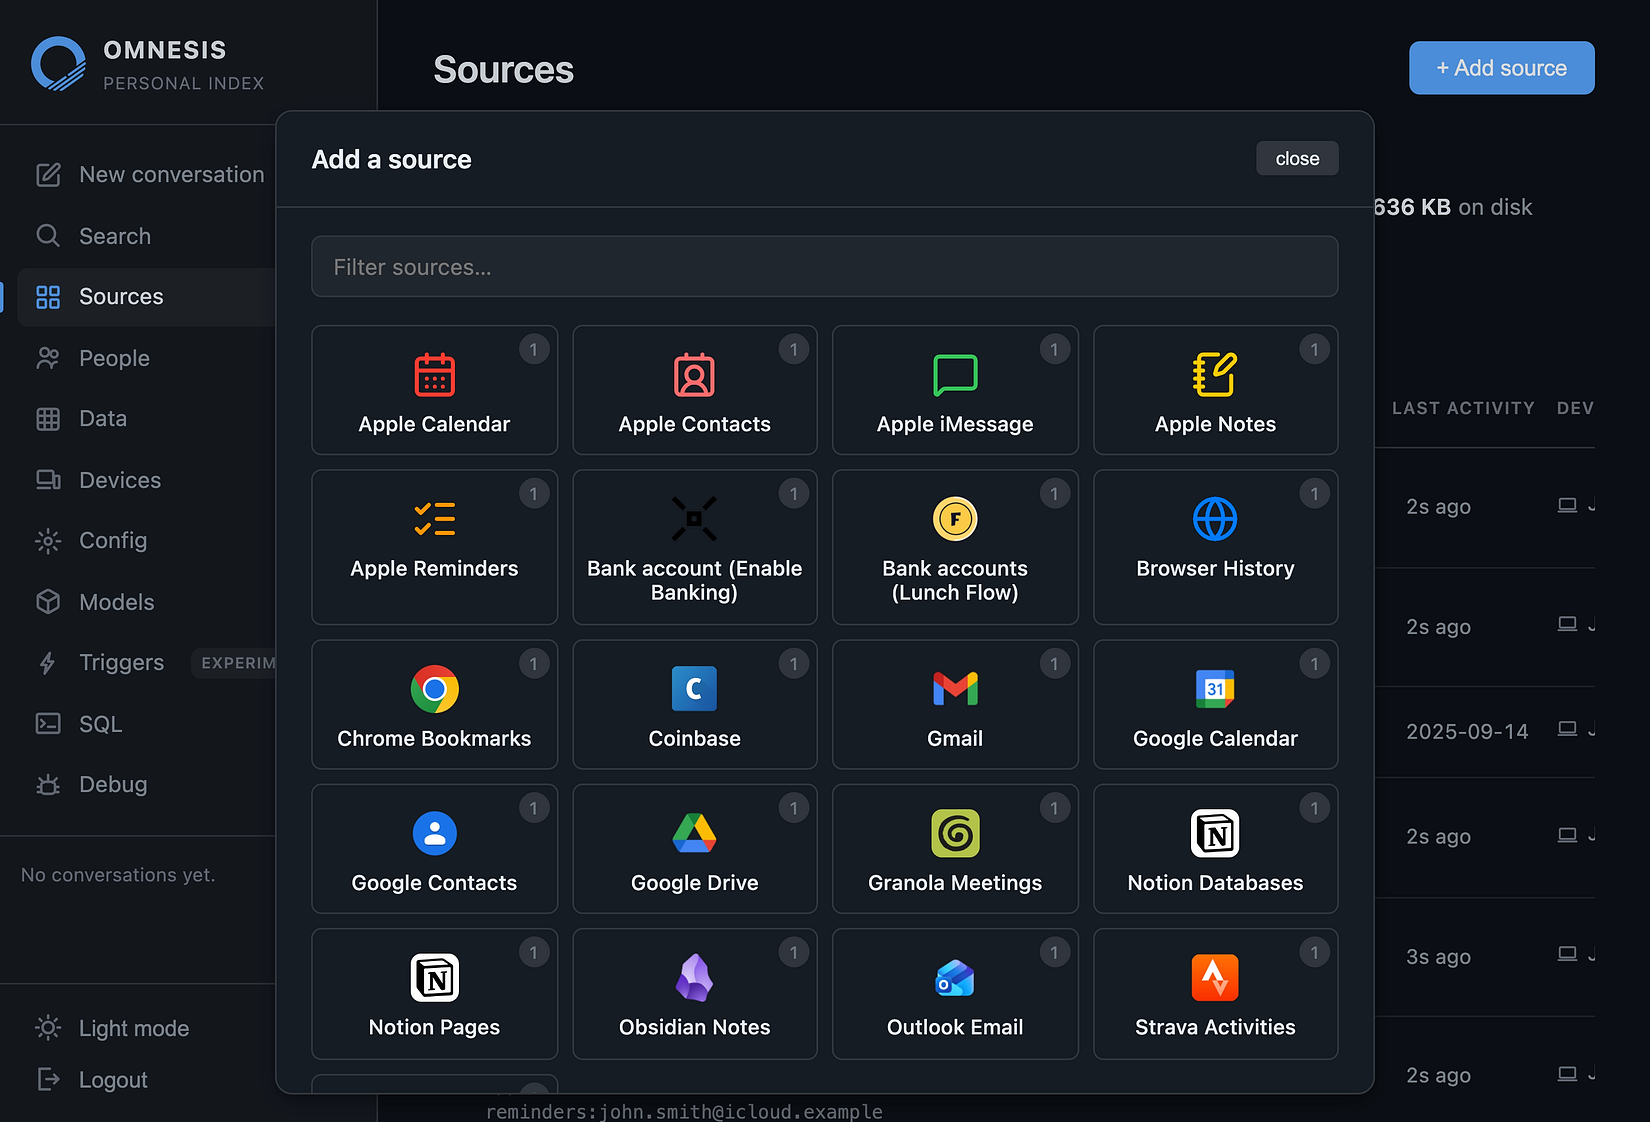Click the Lunch Flow bank accounts icon
1650x1122 pixels.
click(955, 519)
